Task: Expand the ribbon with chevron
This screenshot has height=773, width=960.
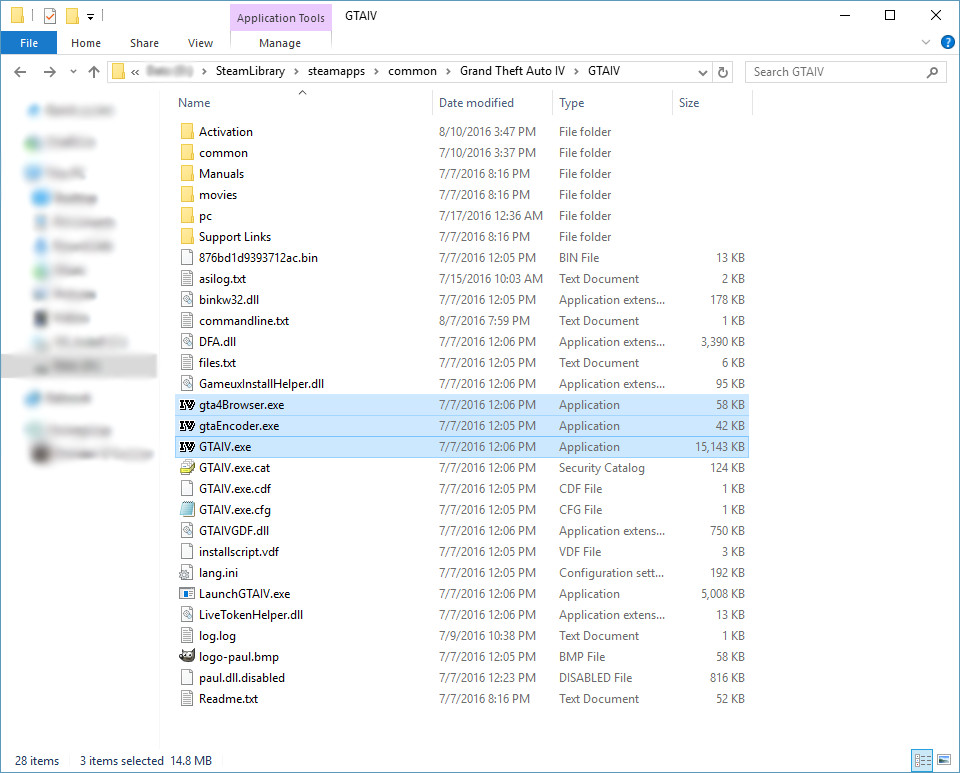Action: (x=926, y=42)
